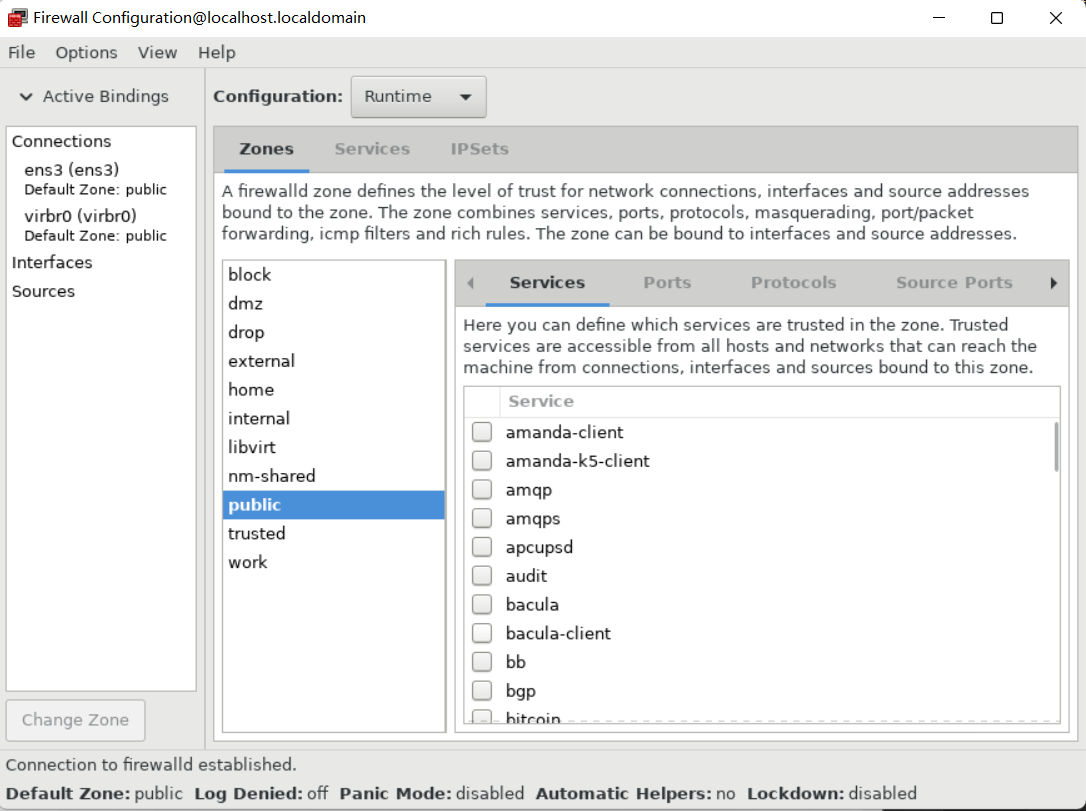Click the Service column header
This screenshot has width=1086, height=811.
(x=779, y=402)
